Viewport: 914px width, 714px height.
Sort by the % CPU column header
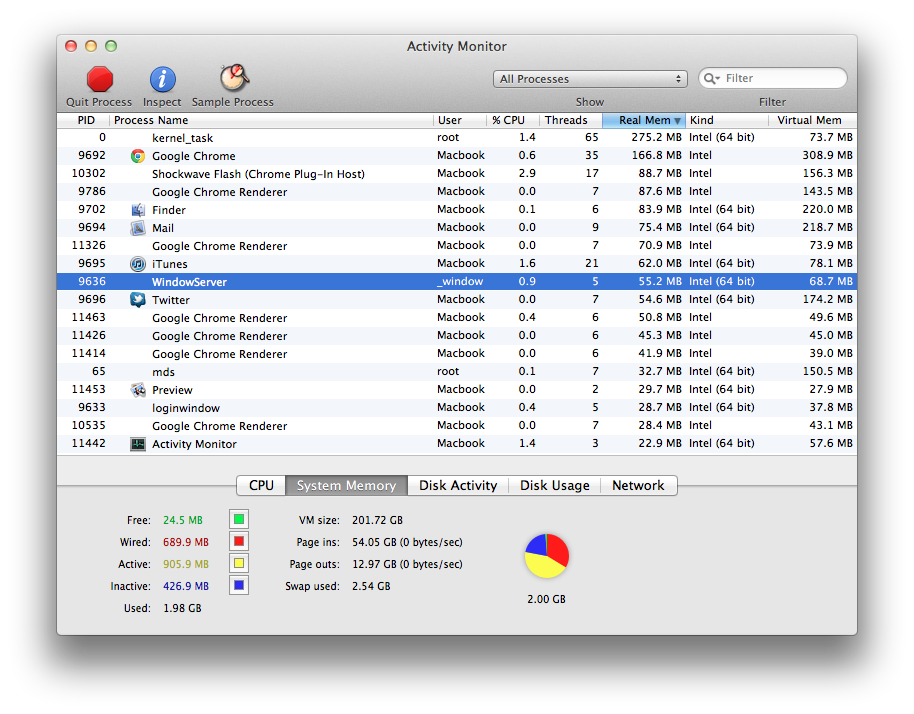click(x=512, y=120)
